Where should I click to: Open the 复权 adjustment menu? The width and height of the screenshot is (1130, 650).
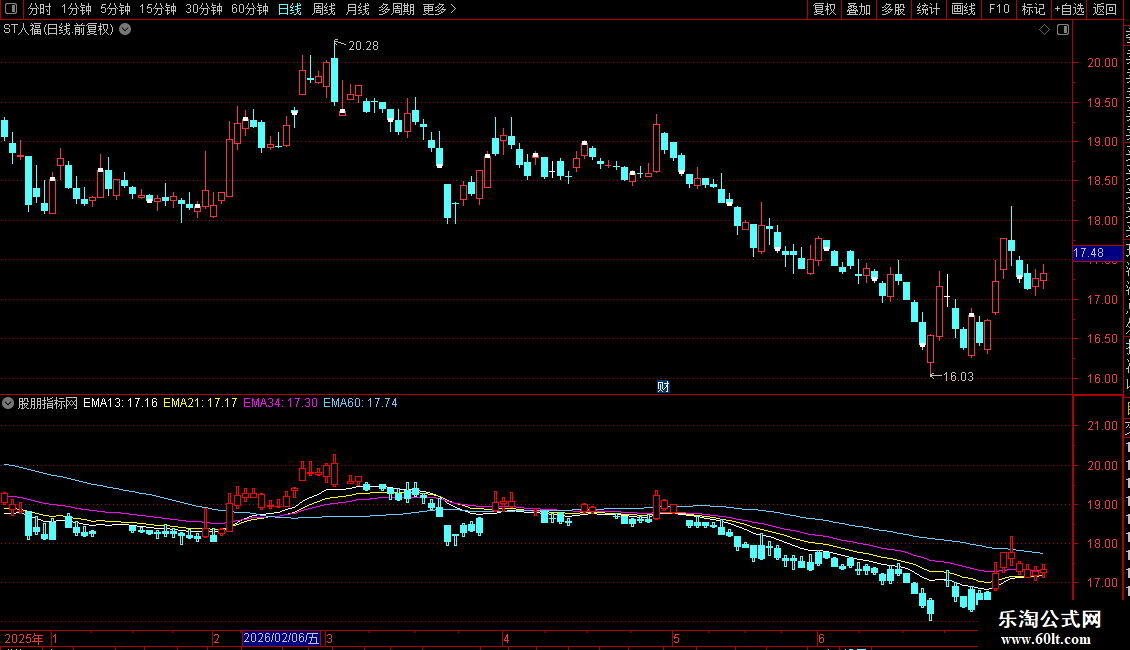pyautogui.click(x=824, y=9)
